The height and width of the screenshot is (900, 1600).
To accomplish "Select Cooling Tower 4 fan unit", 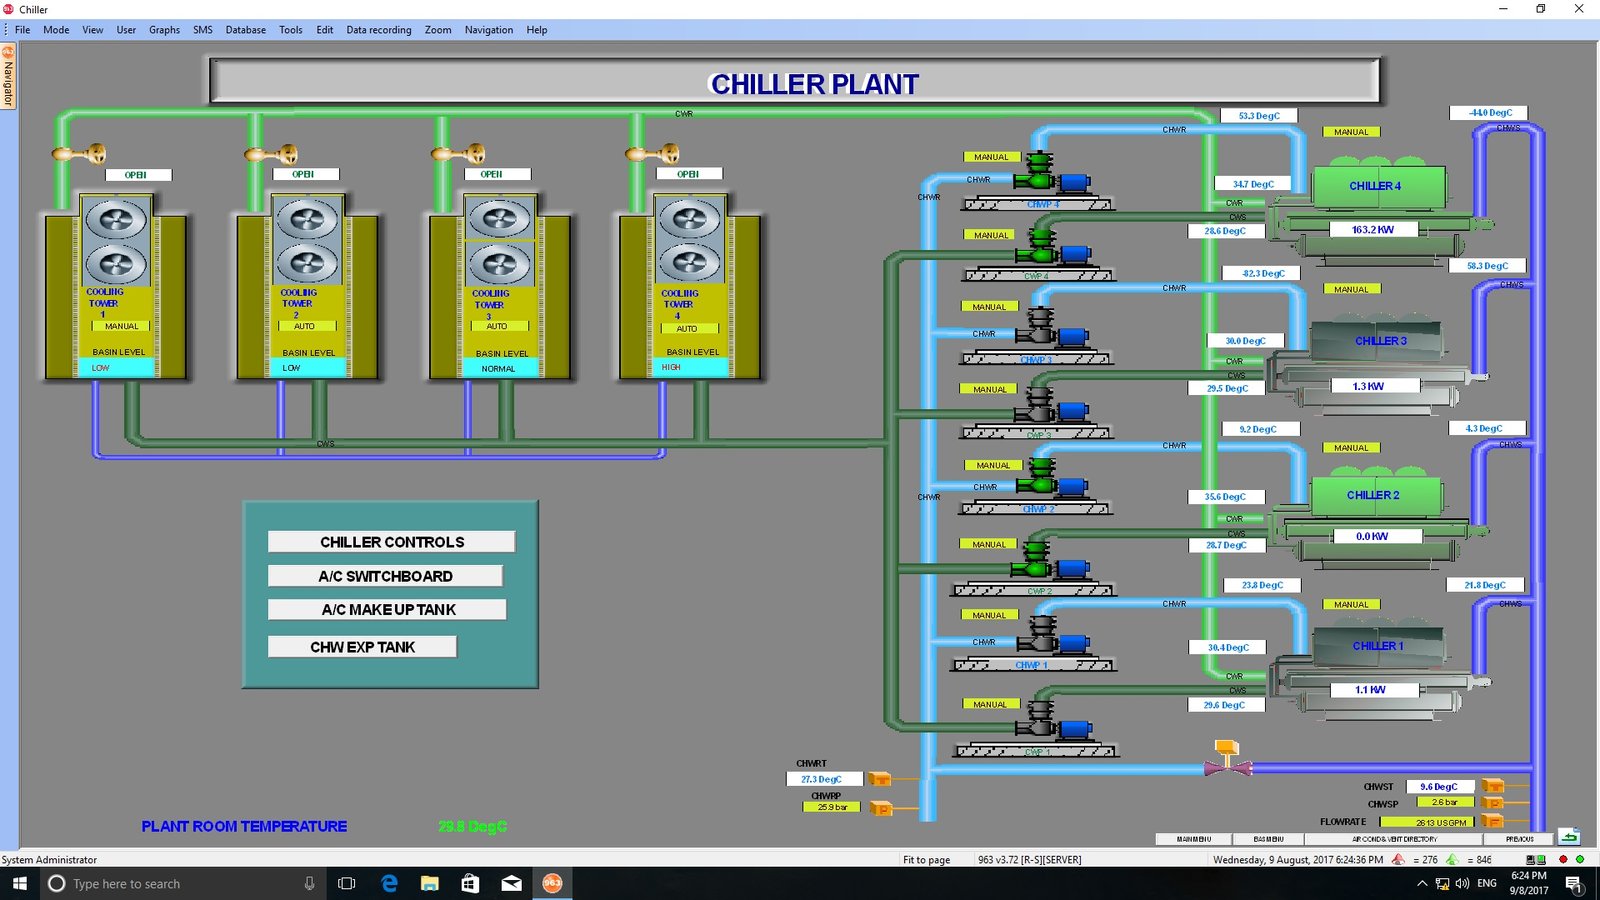I will pyautogui.click(x=689, y=240).
